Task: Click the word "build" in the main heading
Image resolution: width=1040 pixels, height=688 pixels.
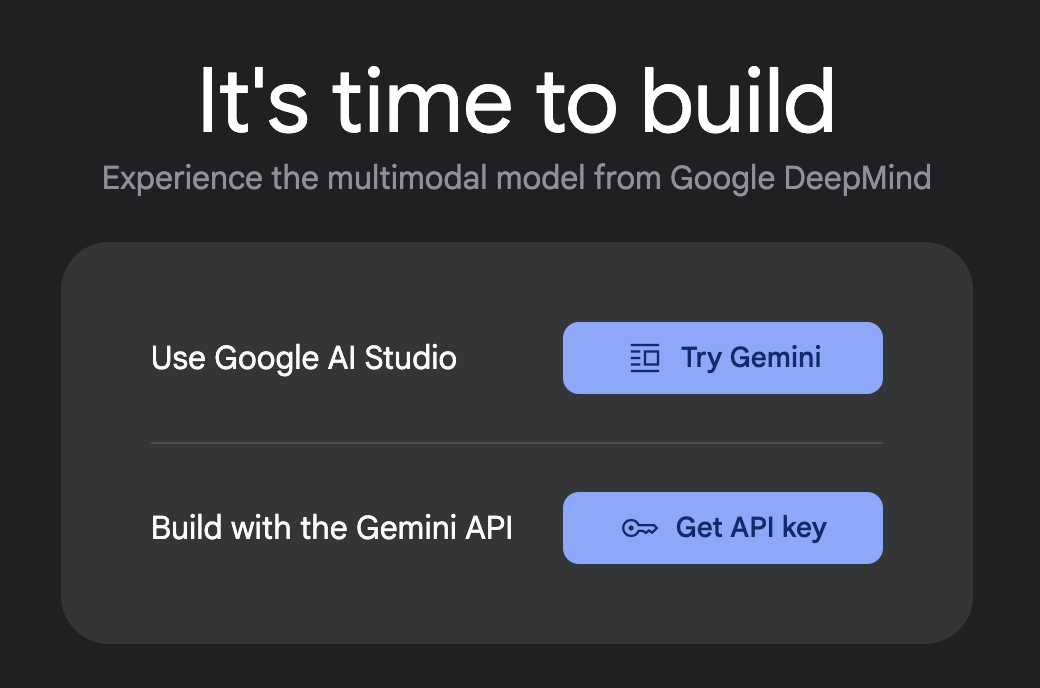Action: (738, 101)
